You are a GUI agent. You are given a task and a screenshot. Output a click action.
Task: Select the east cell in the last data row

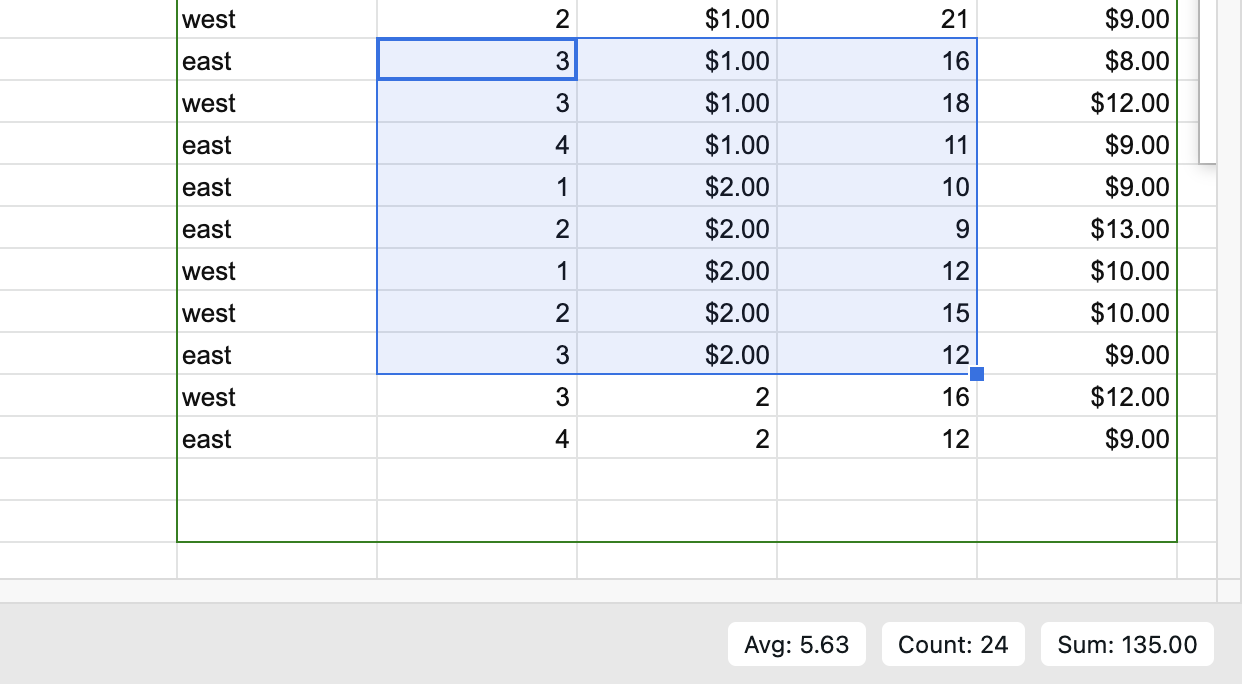point(277,439)
